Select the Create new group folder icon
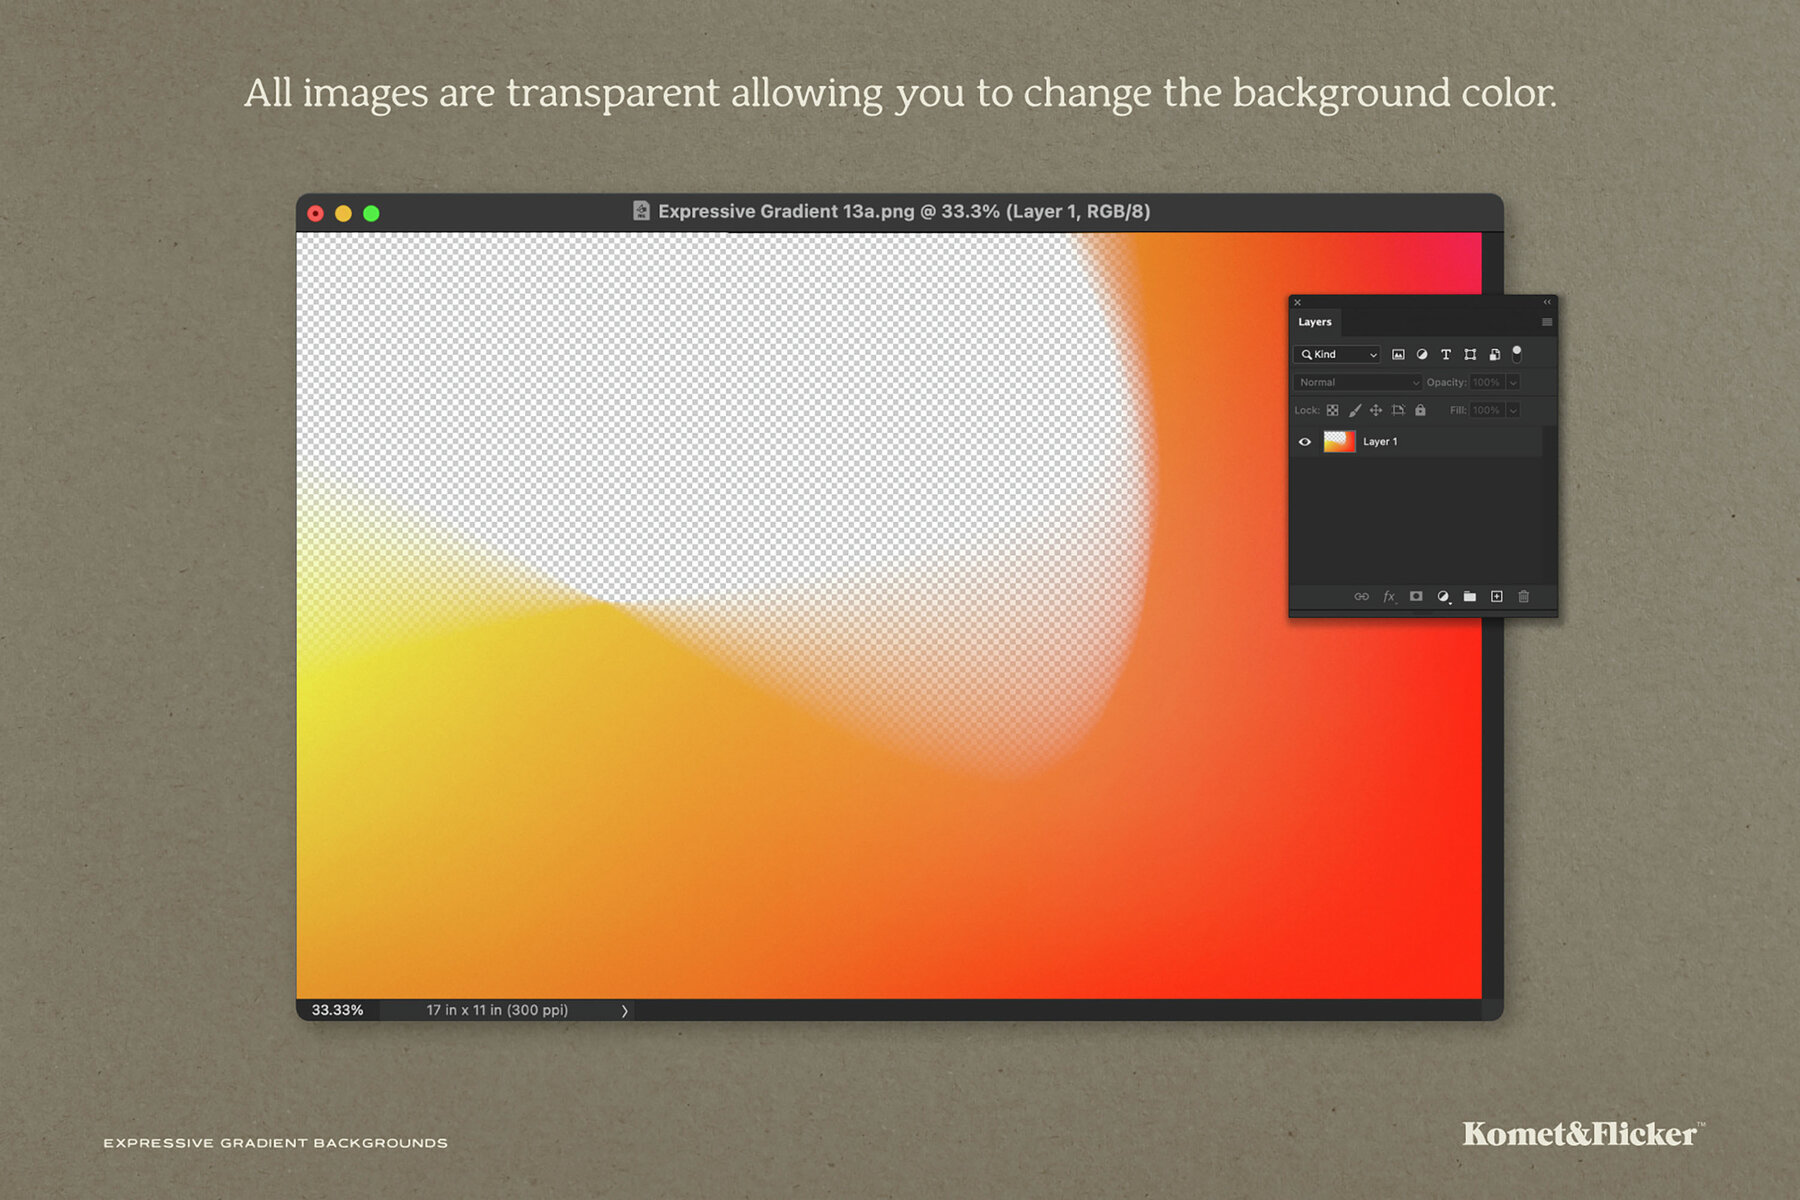 pos(1470,596)
